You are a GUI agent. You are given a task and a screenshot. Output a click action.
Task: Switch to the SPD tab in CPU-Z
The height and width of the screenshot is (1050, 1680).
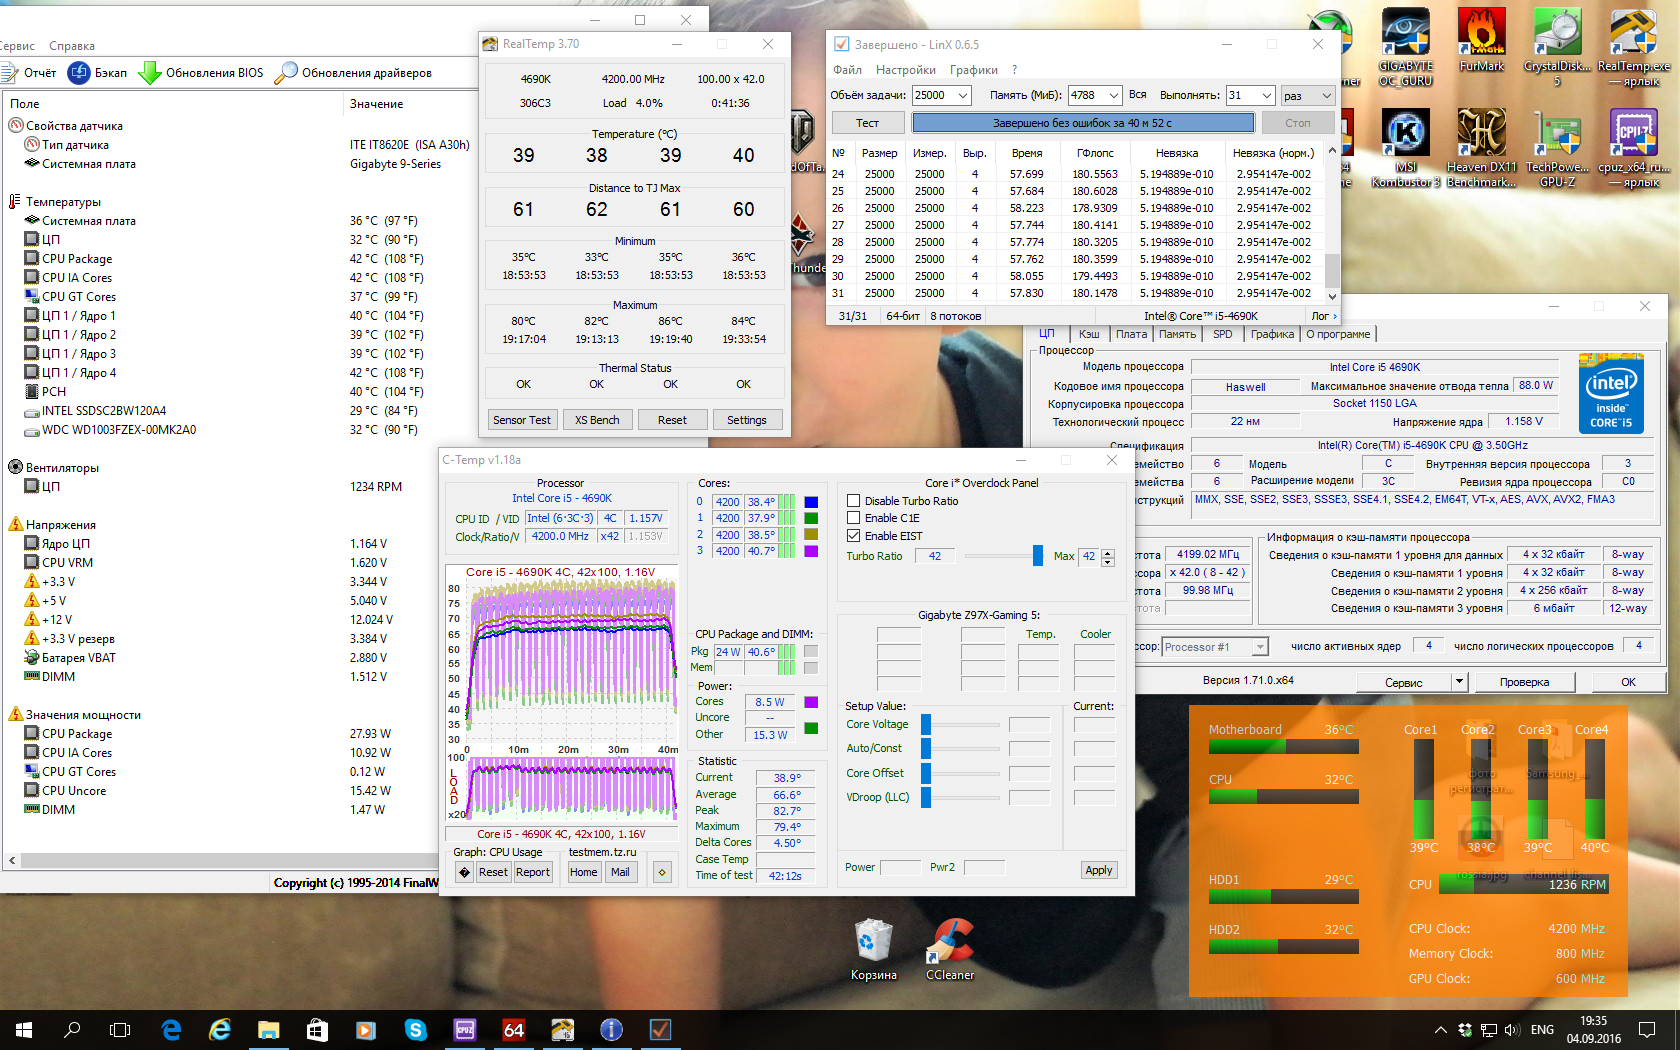[1222, 334]
